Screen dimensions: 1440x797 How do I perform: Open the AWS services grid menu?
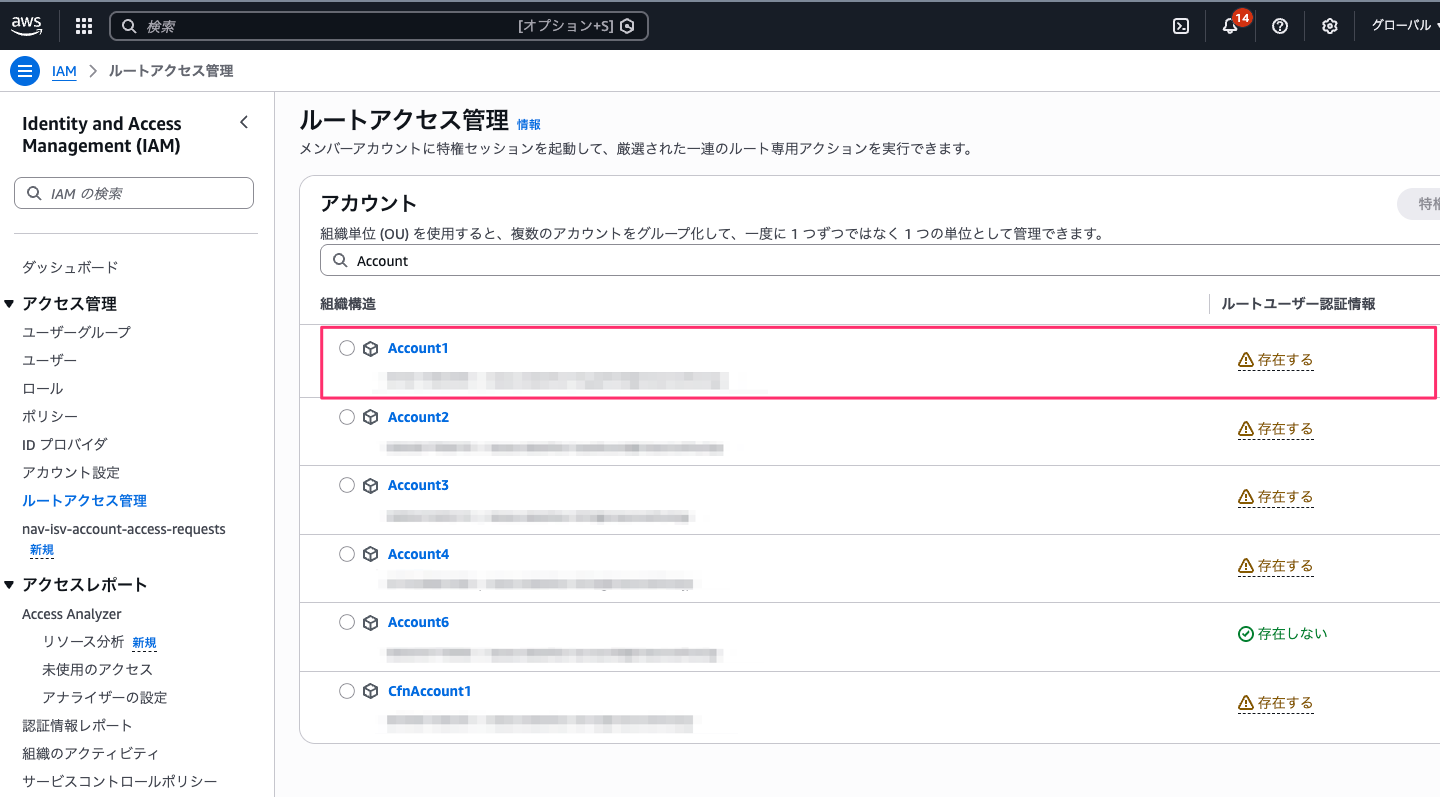pyautogui.click(x=84, y=26)
